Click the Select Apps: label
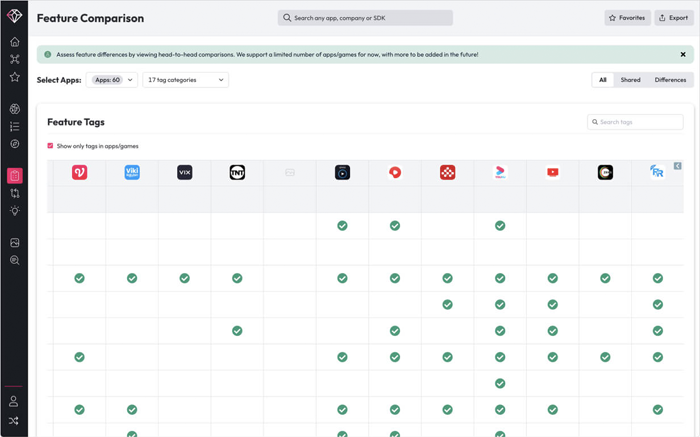 point(59,80)
